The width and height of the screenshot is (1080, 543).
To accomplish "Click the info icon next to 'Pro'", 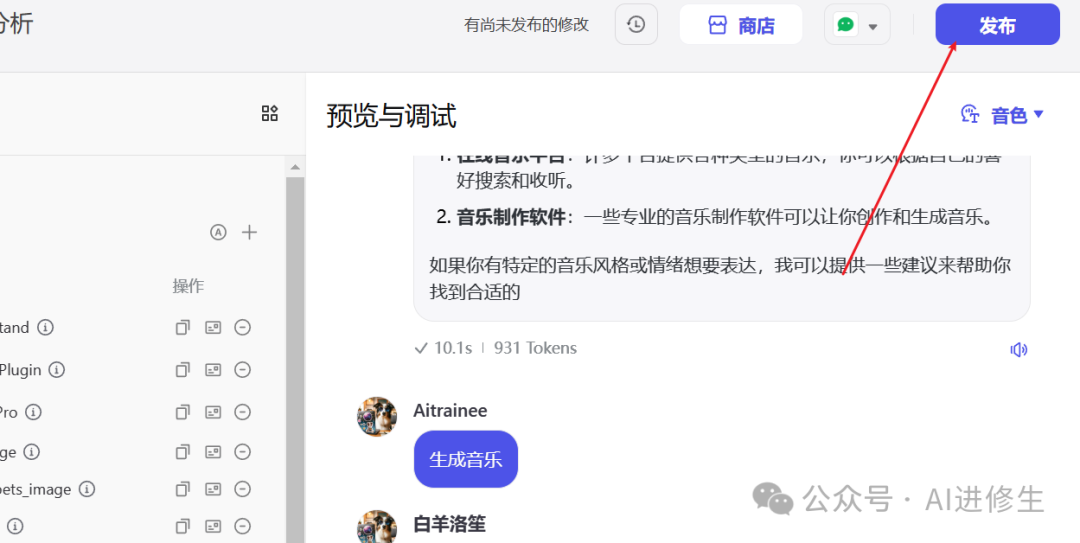I will pyautogui.click(x=34, y=413).
